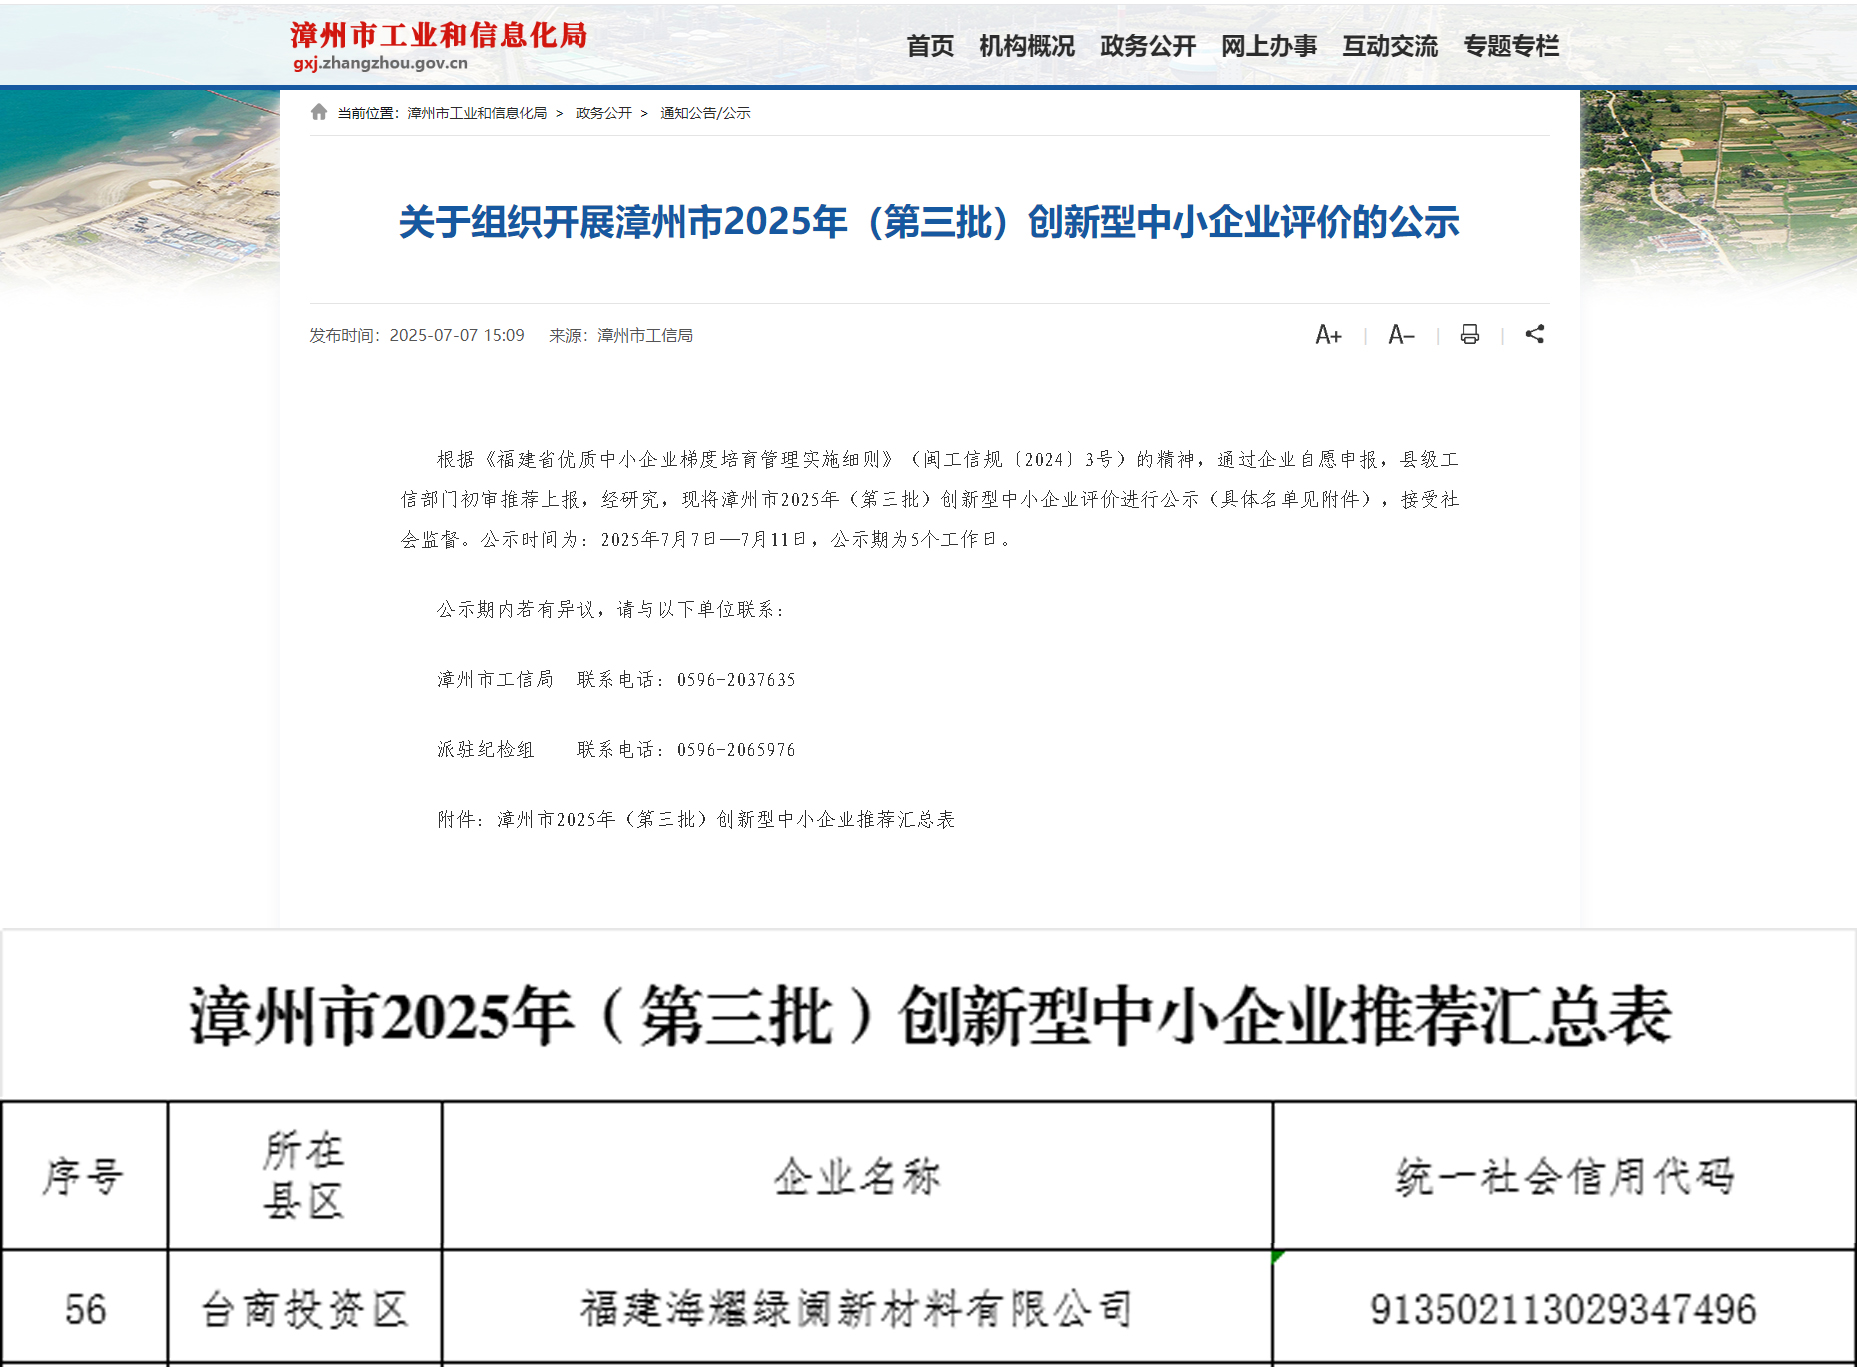Click the blue article title heading
The height and width of the screenshot is (1367, 1857).
929,222
